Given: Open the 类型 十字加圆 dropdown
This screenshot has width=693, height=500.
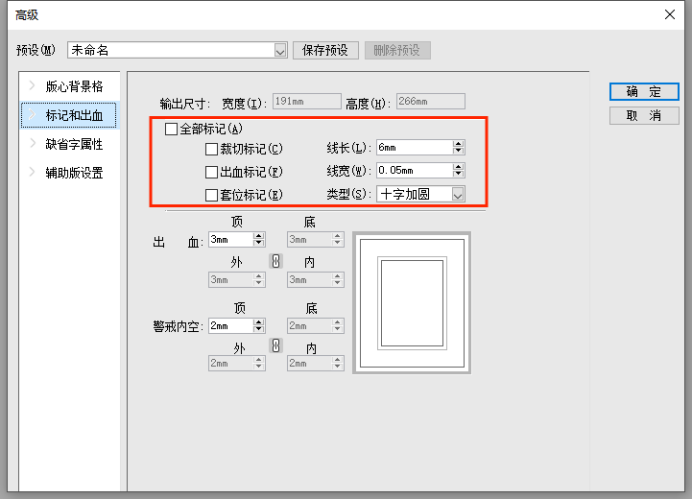Looking at the screenshot, I should tap(458, 195).
